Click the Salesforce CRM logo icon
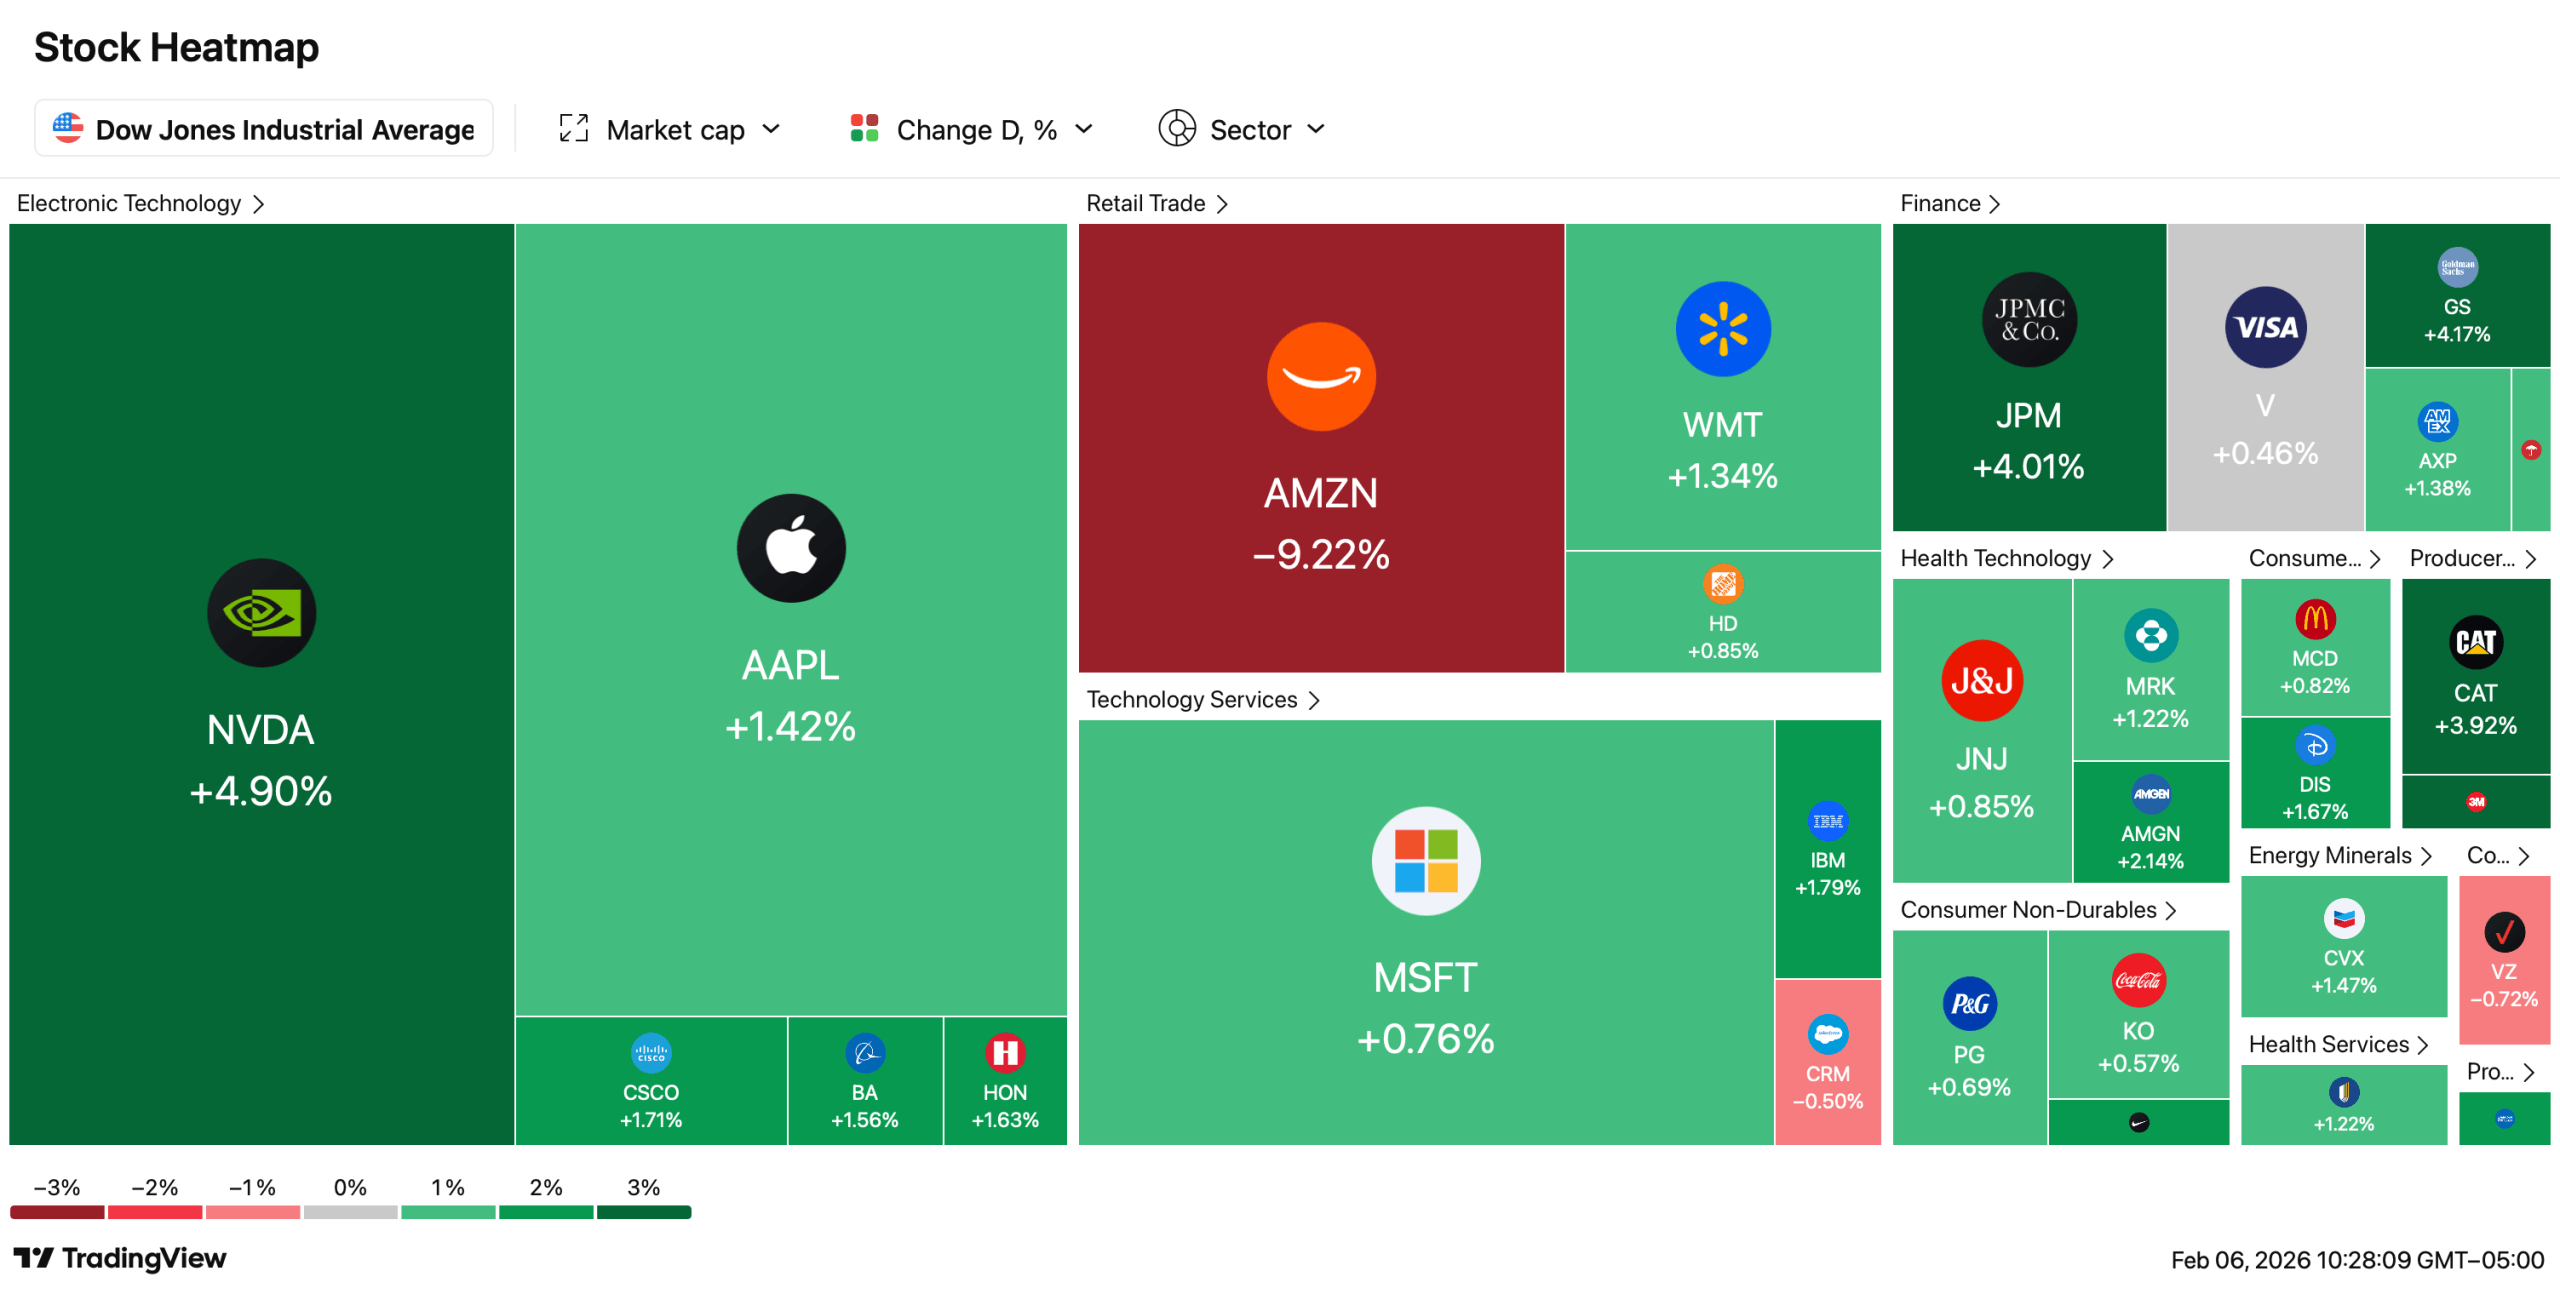 point(1827,1034)
